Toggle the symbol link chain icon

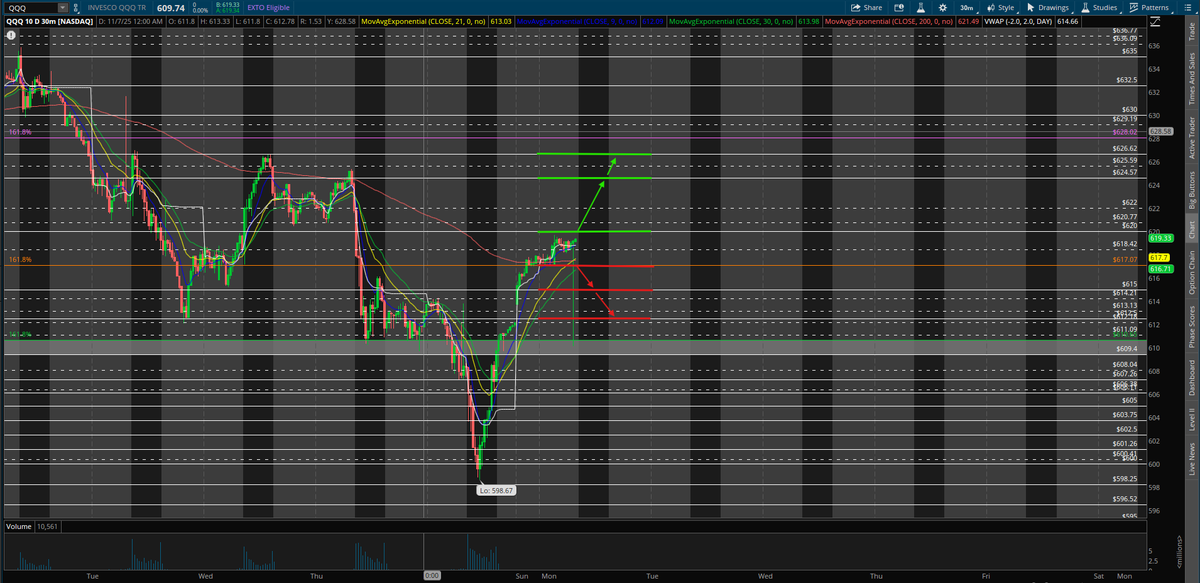pos(75,7)
